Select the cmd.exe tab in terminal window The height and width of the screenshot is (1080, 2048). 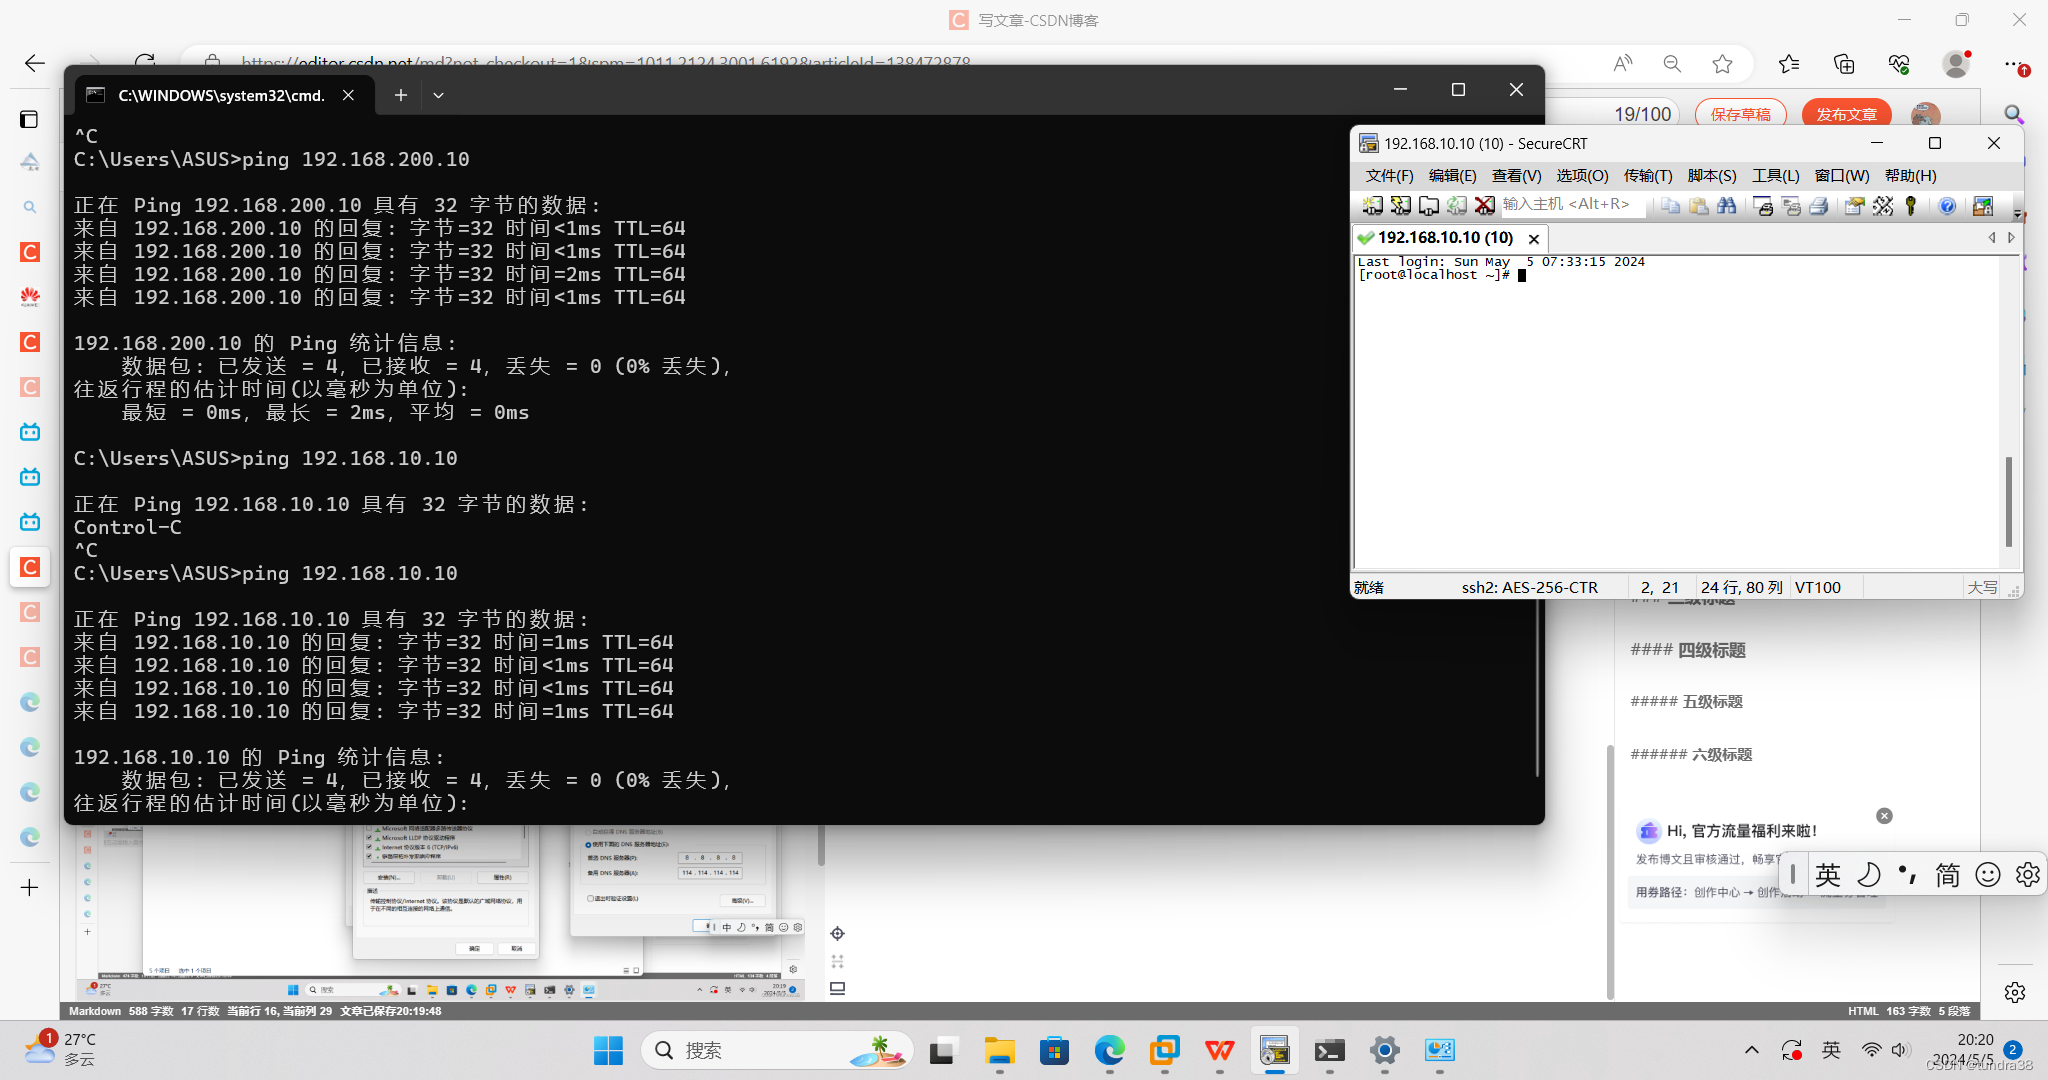click(x=220, y=95)
